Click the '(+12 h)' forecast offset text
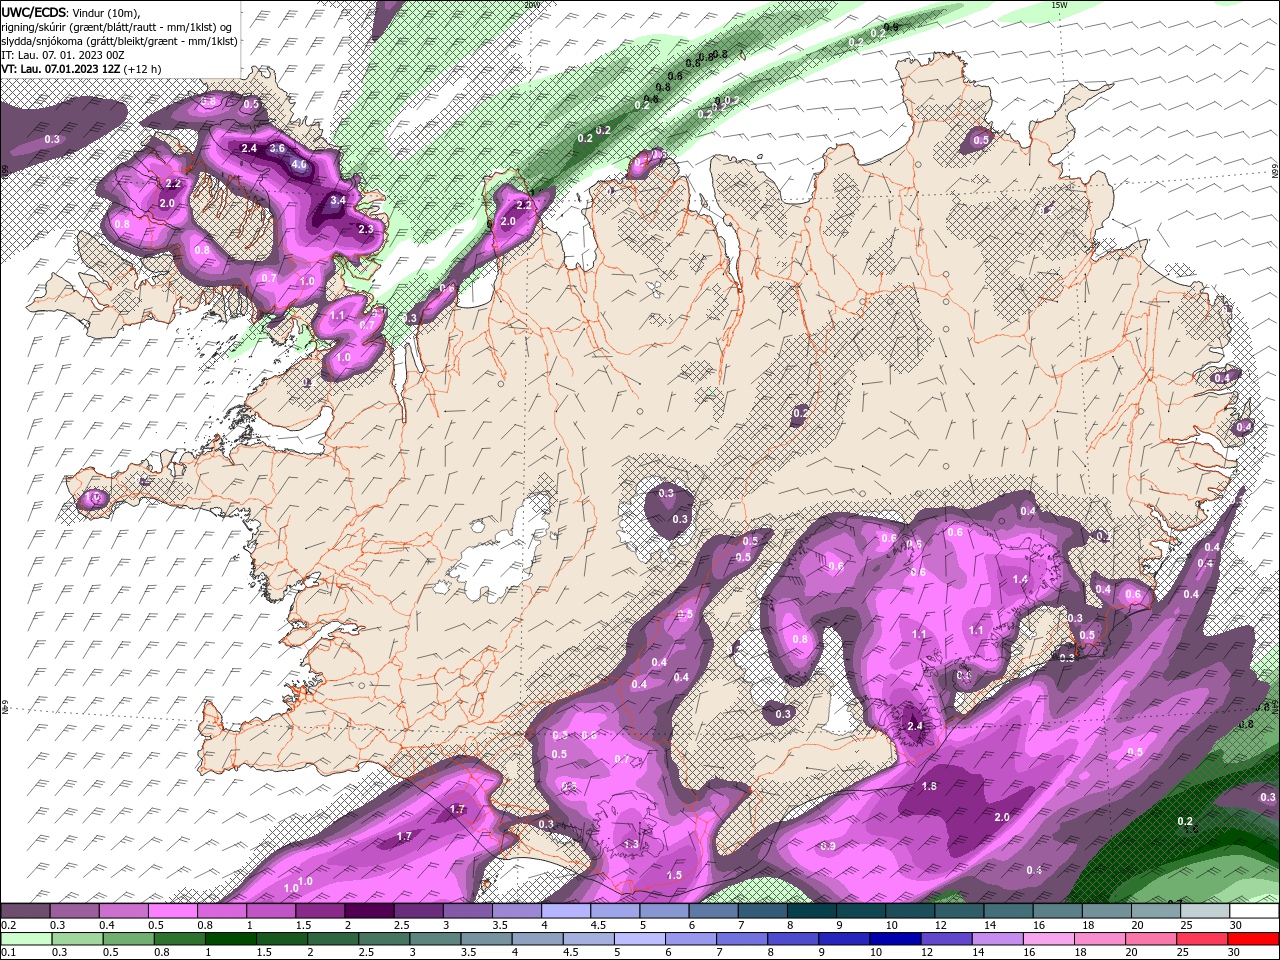This screenshot has height=960, width=1280. (x=142, y=68)
